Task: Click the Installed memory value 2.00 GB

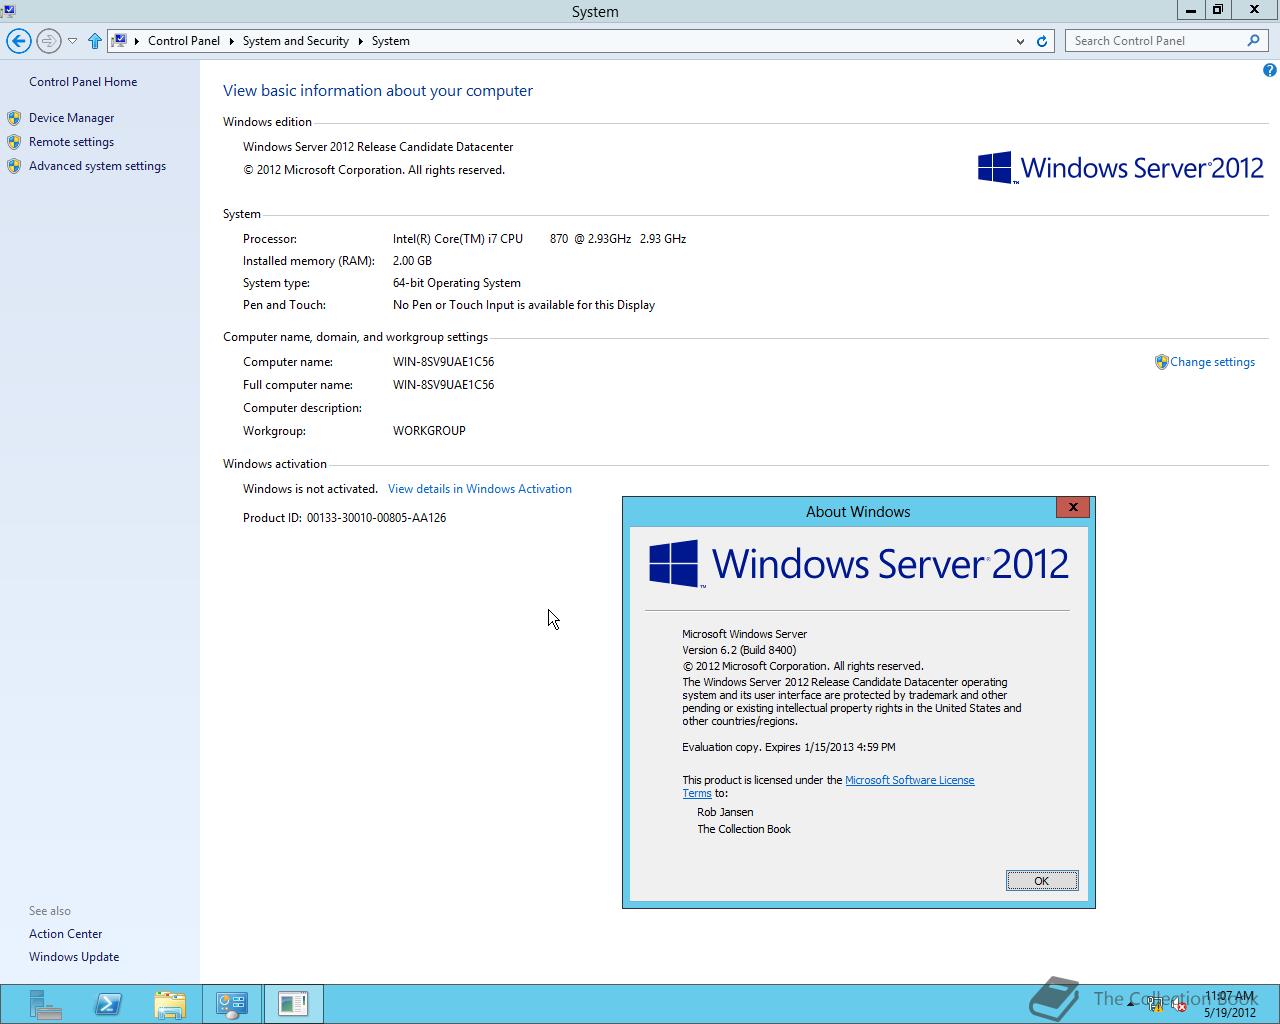Action: tap(412, 261)
